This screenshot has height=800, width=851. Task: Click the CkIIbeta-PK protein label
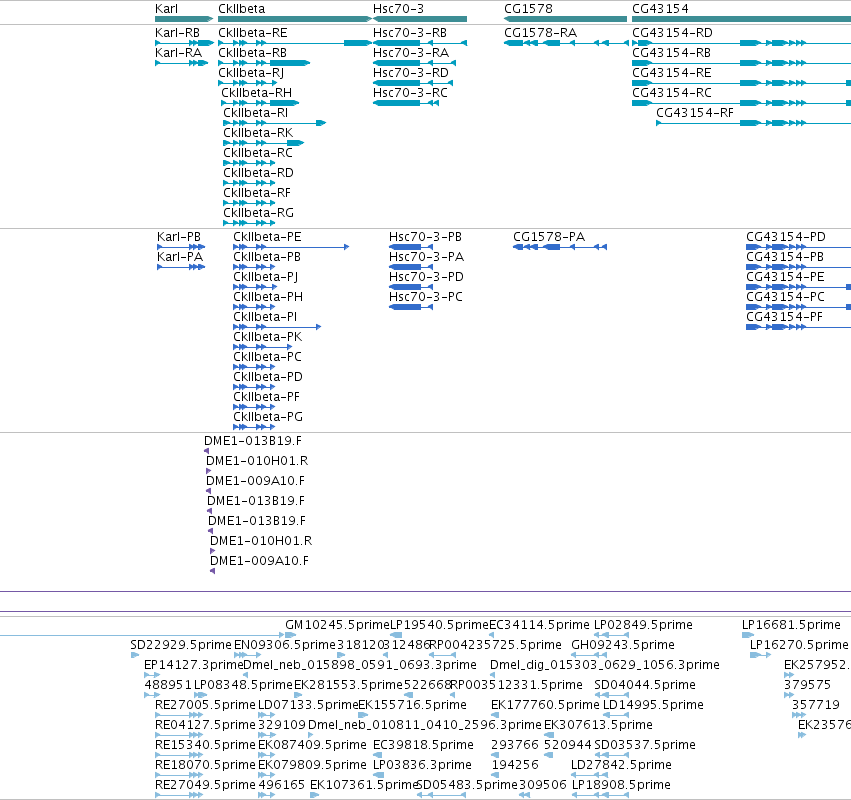268,336
